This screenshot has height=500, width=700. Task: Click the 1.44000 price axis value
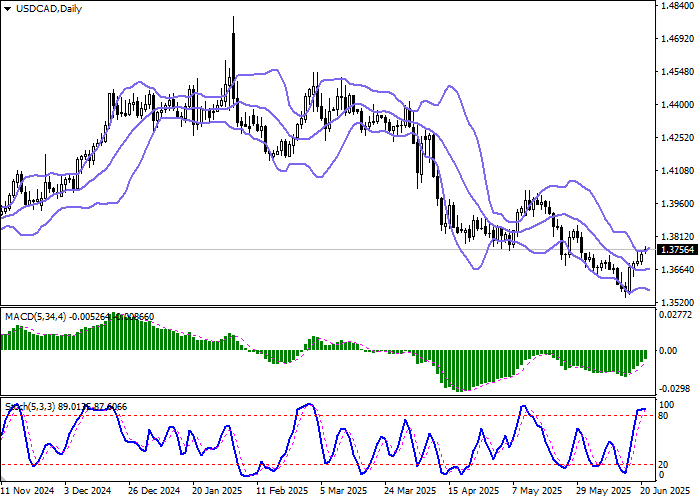pyautogui.click(x=677, y=105)
